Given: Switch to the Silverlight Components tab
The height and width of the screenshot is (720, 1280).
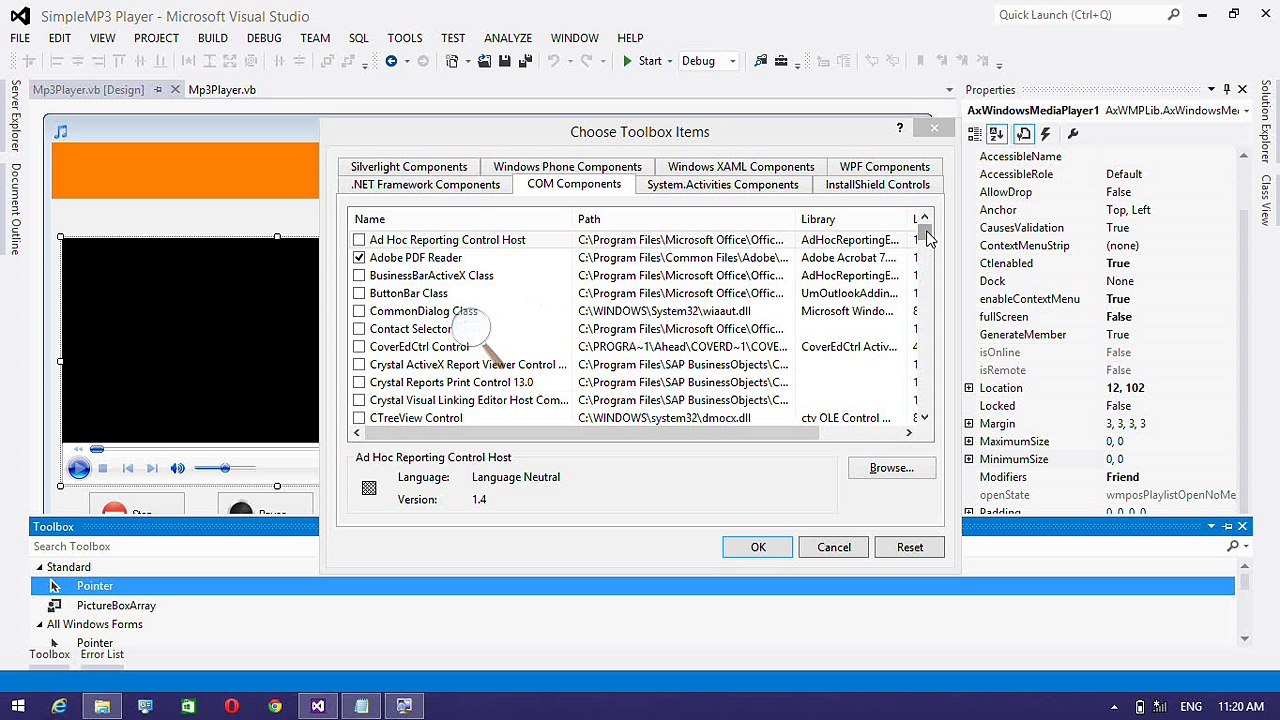Looking at the screenshot, I should point(409,167).
